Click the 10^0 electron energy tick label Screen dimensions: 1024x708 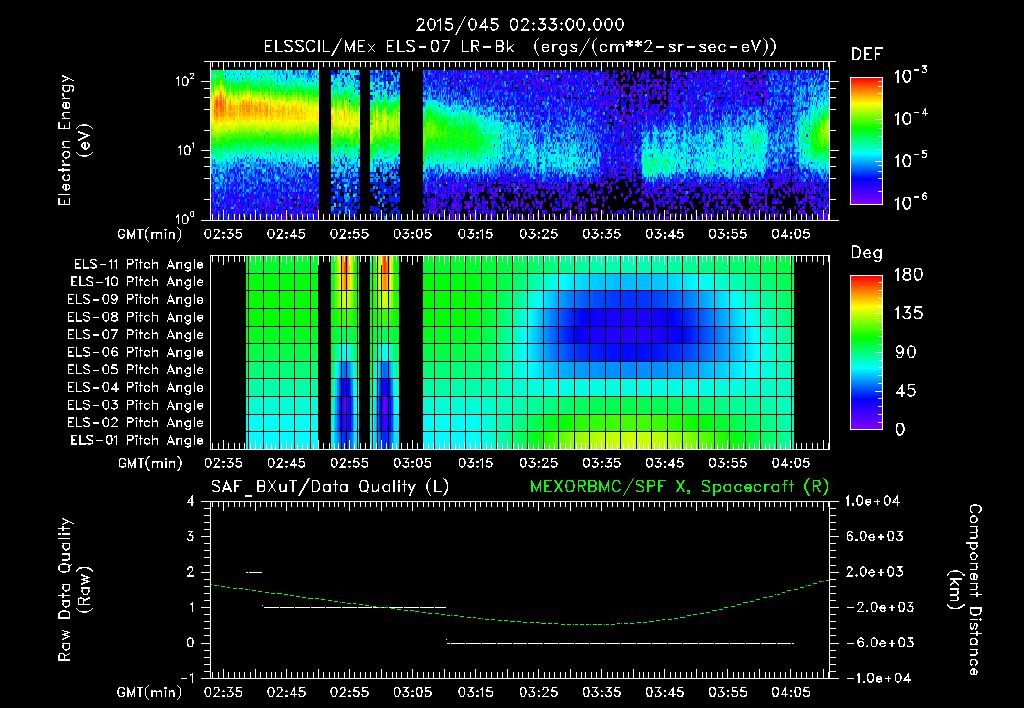pyautogui.click(x=185, y=217)
